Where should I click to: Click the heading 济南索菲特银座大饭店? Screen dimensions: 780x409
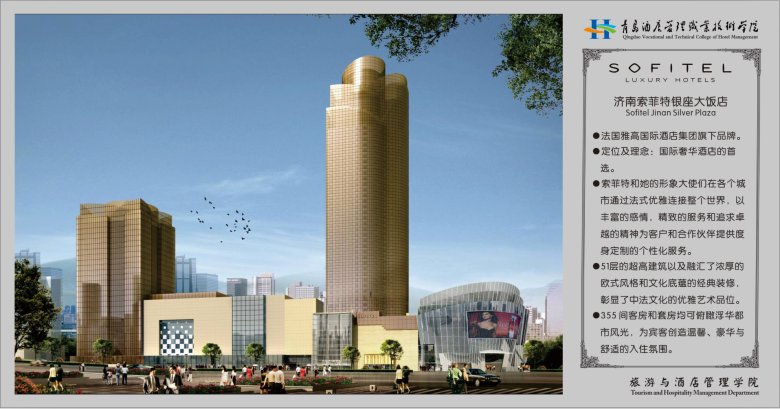click(670, 102)
